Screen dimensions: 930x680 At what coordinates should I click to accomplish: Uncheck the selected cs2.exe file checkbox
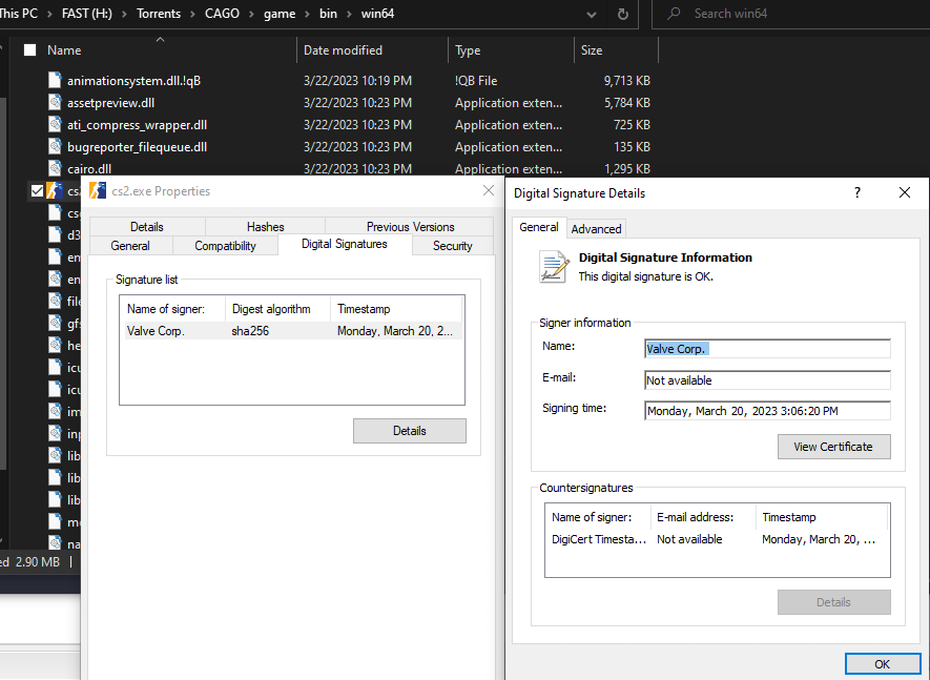37,191
